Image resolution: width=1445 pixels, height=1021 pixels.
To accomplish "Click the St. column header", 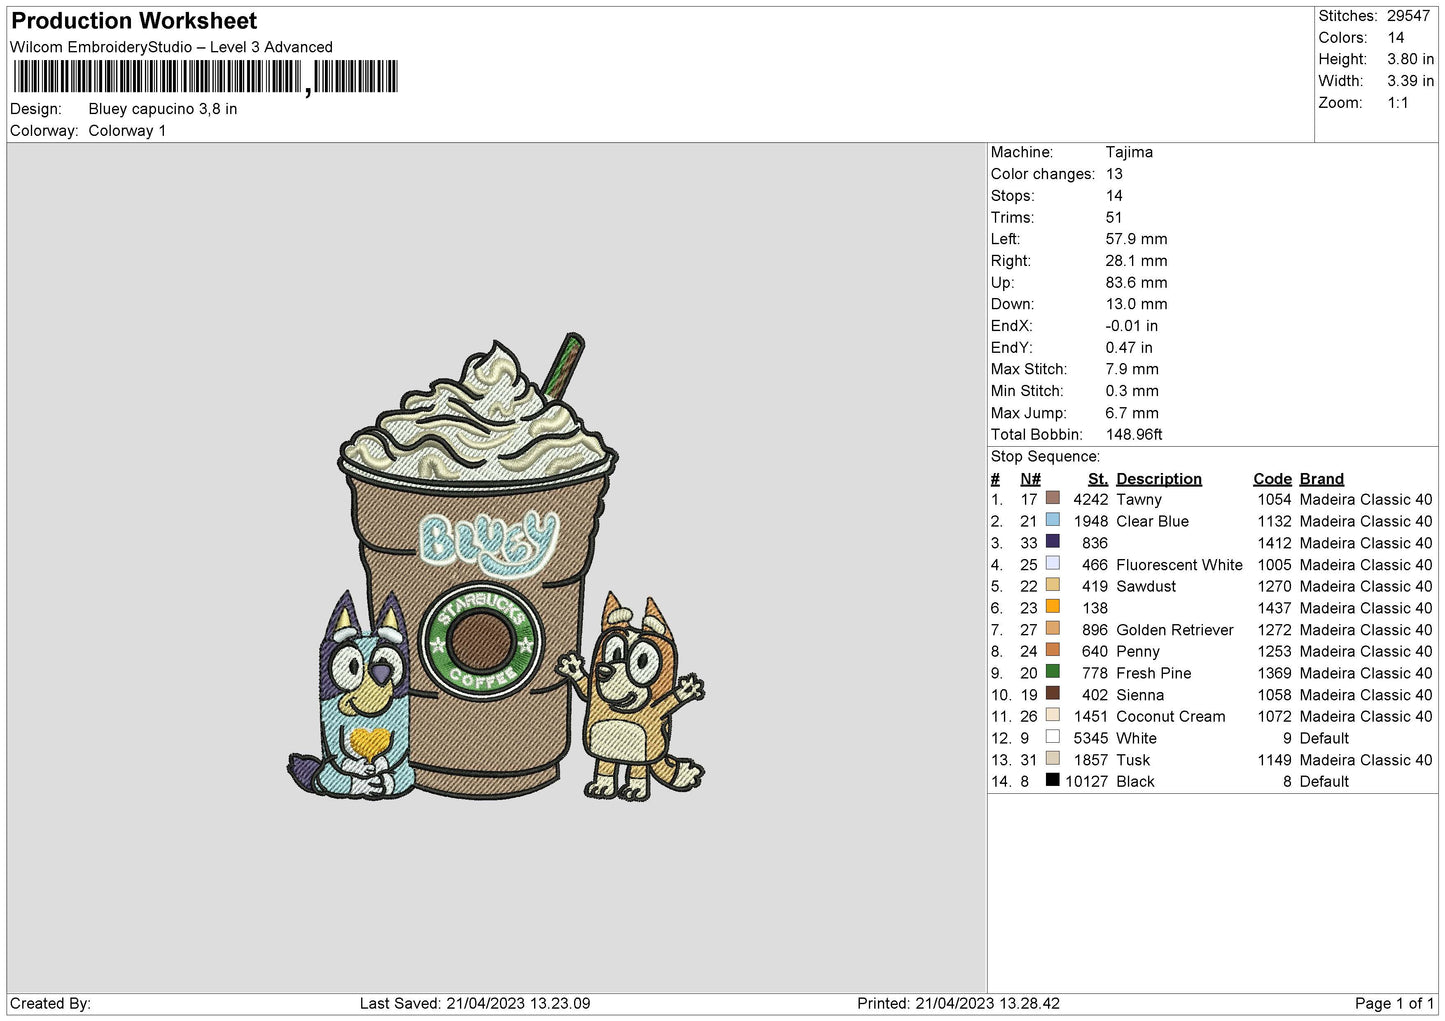I will [x=1097, y=479].
